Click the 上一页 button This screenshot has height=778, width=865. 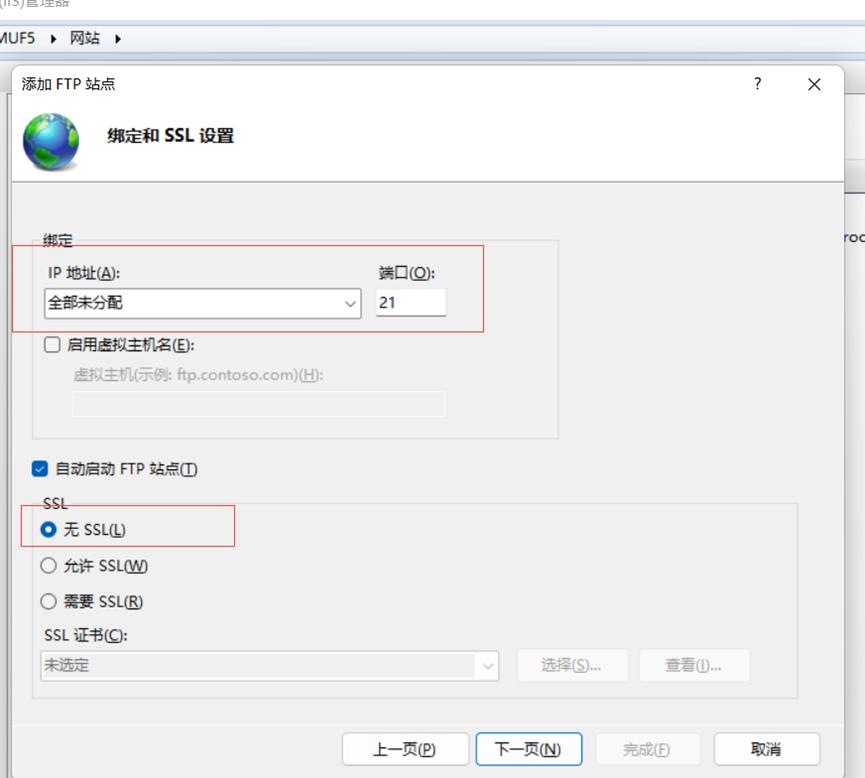tap(406, 748)
